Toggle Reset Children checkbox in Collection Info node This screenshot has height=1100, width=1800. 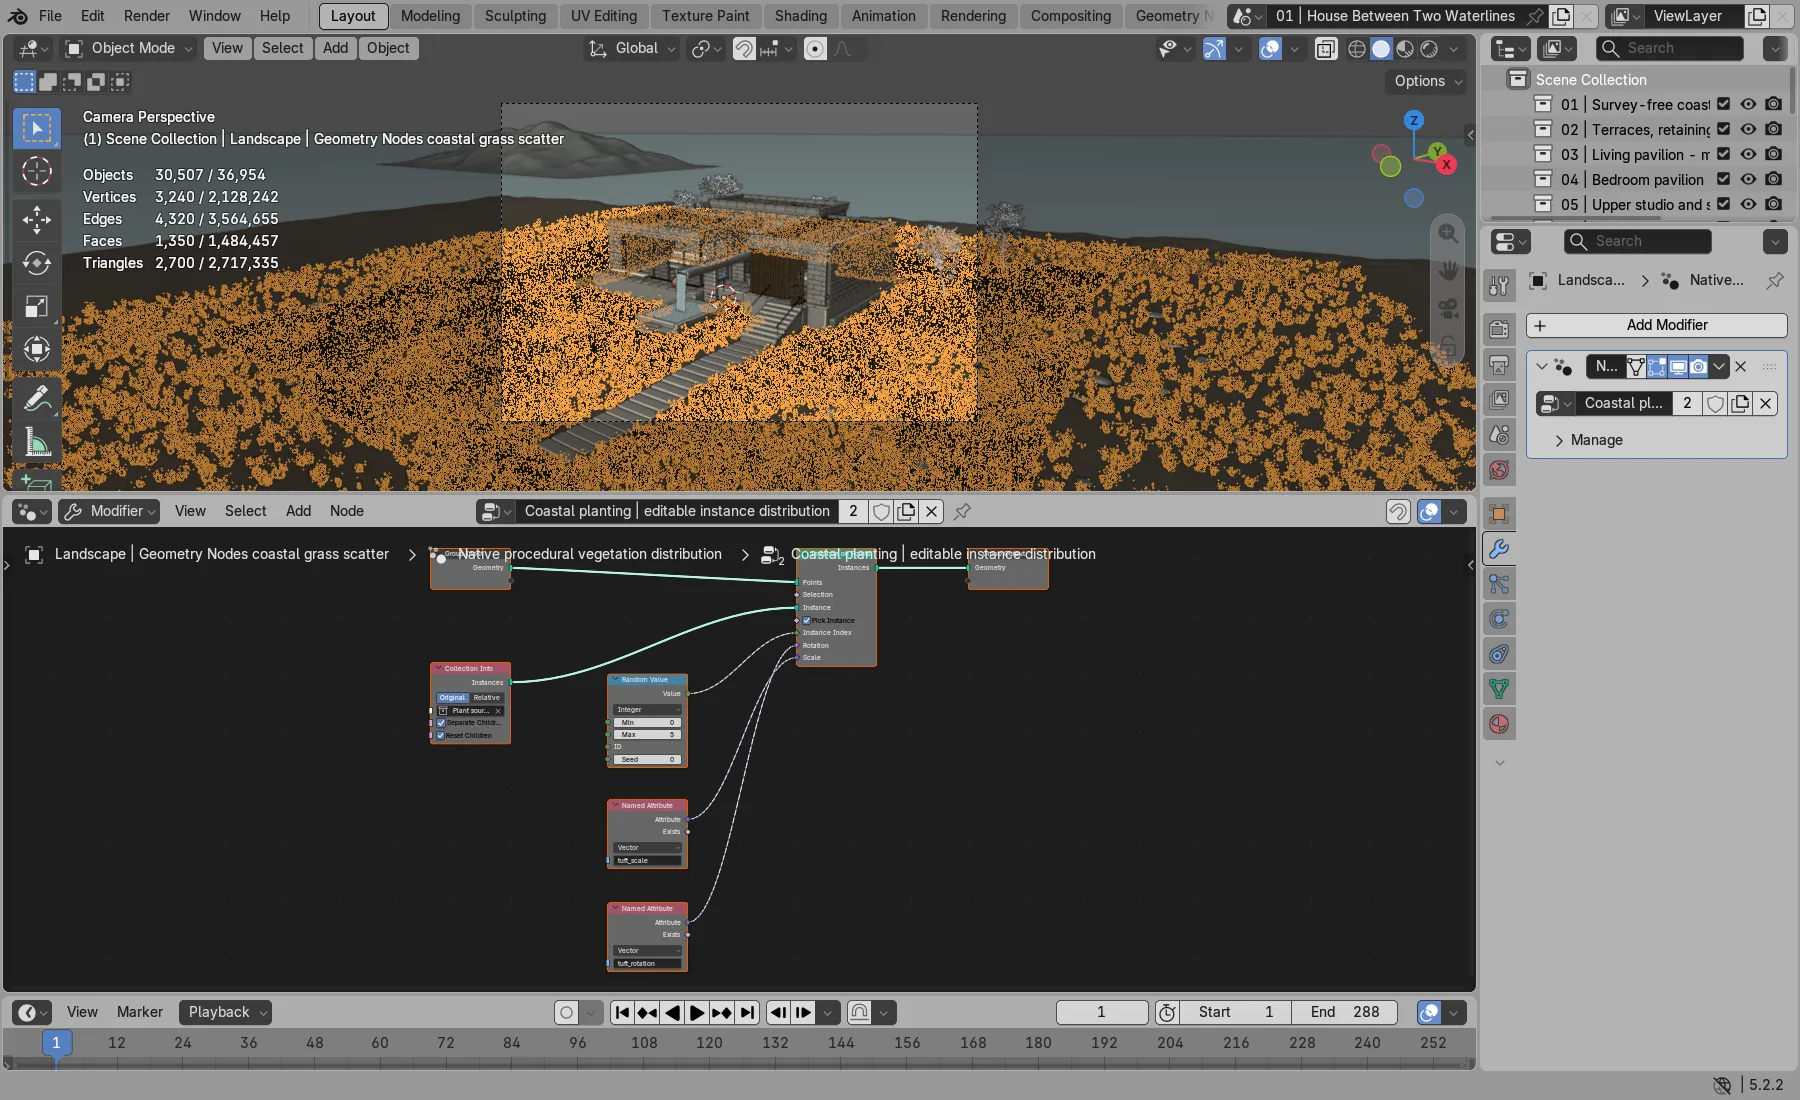(440, 735)
